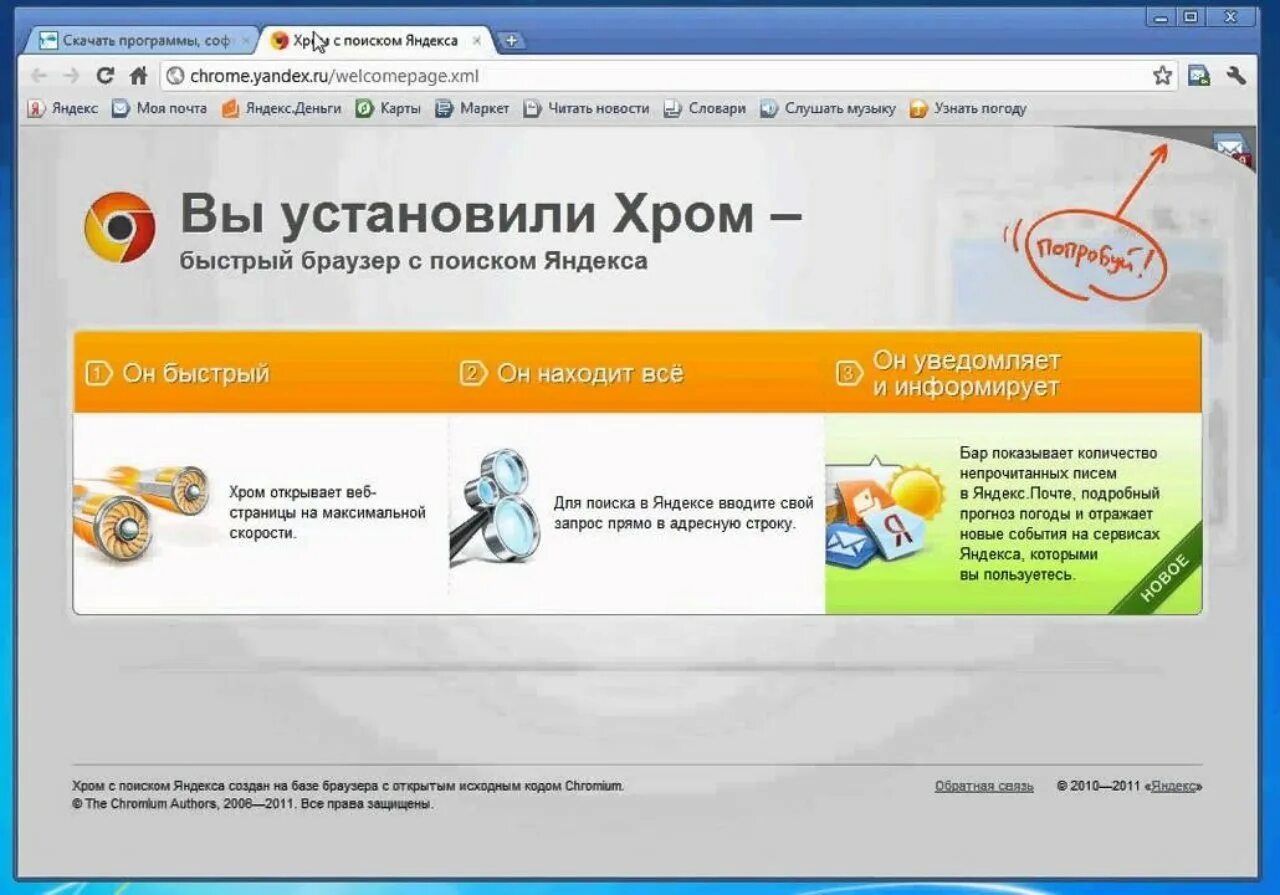The height and width of the screenshot is (895, 1280).
Task: Open the 'Моя почта' bookmark
Action: [x=159, y=108]
